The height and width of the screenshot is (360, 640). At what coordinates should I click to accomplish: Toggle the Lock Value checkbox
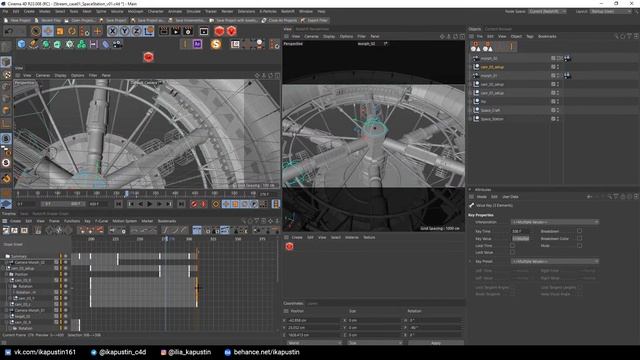click(512, 253)
